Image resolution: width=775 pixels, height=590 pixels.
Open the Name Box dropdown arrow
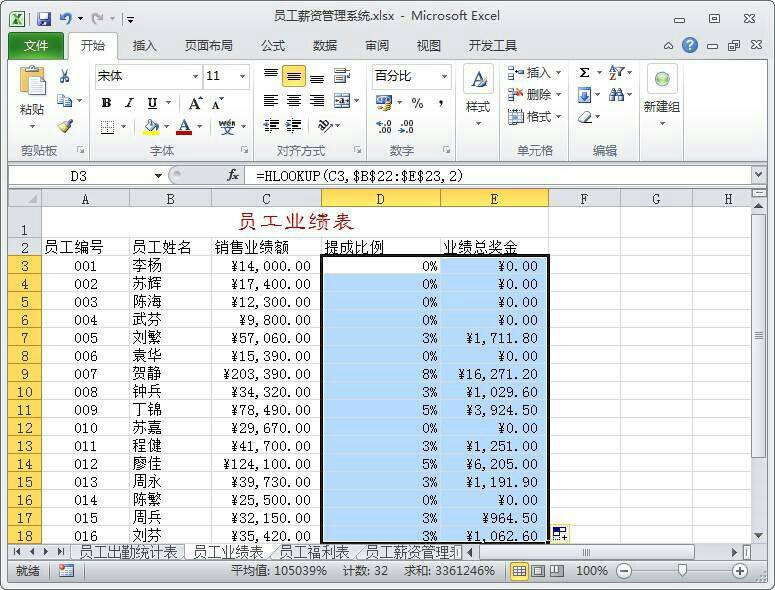click(158, 175)
